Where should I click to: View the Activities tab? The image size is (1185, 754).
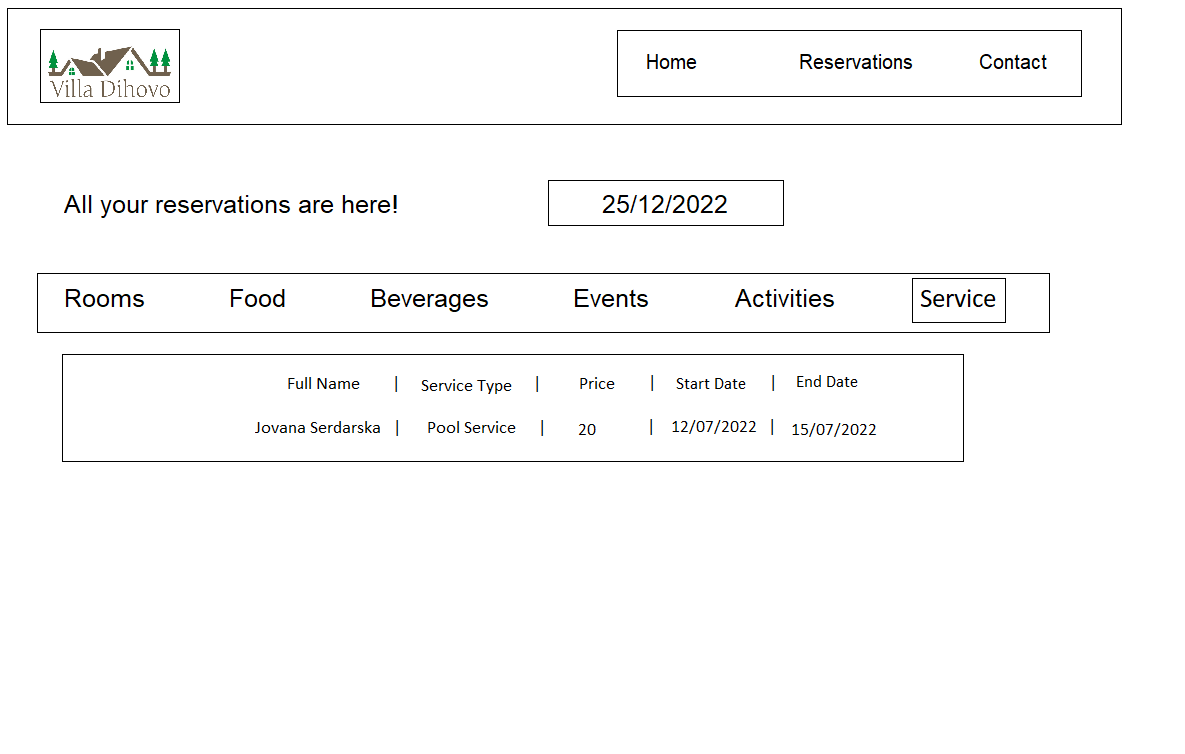[784, 299]
